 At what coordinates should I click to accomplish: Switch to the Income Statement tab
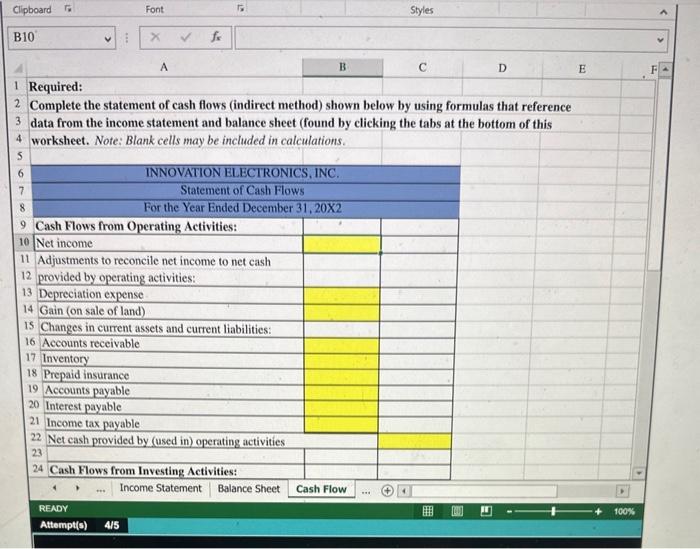(160, 488)
